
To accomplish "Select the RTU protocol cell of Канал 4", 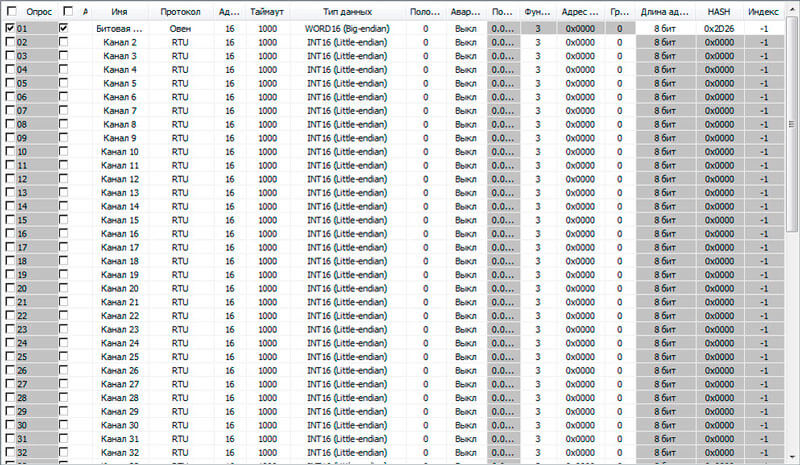I will [180, 69].
